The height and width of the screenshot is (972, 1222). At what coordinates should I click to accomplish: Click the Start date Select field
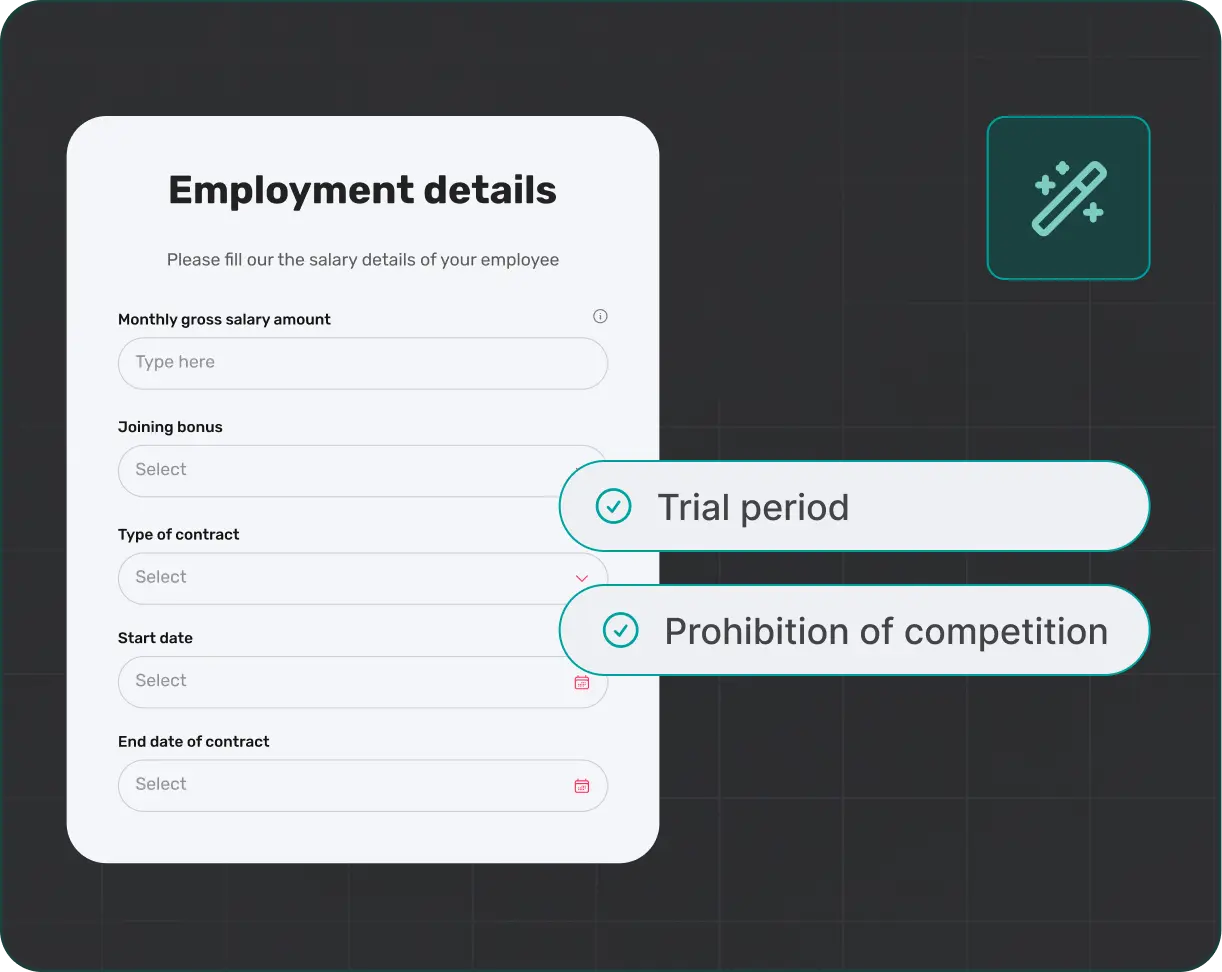point(340,682)
